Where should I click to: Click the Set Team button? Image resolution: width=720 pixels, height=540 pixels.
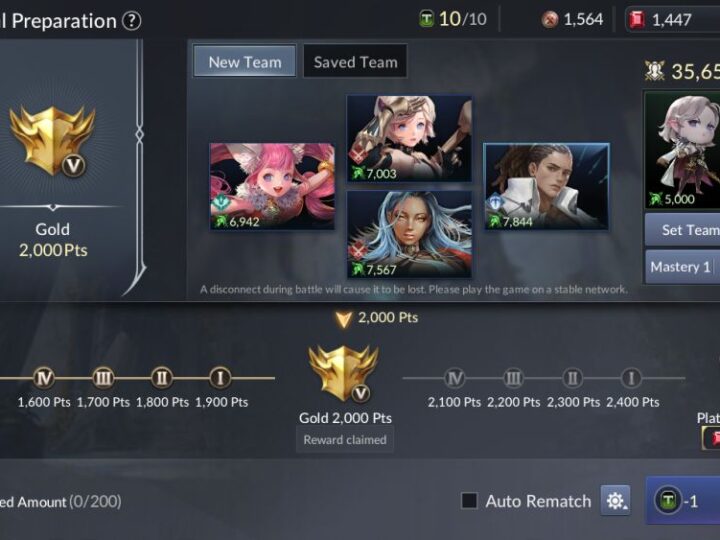pos(683,230)
